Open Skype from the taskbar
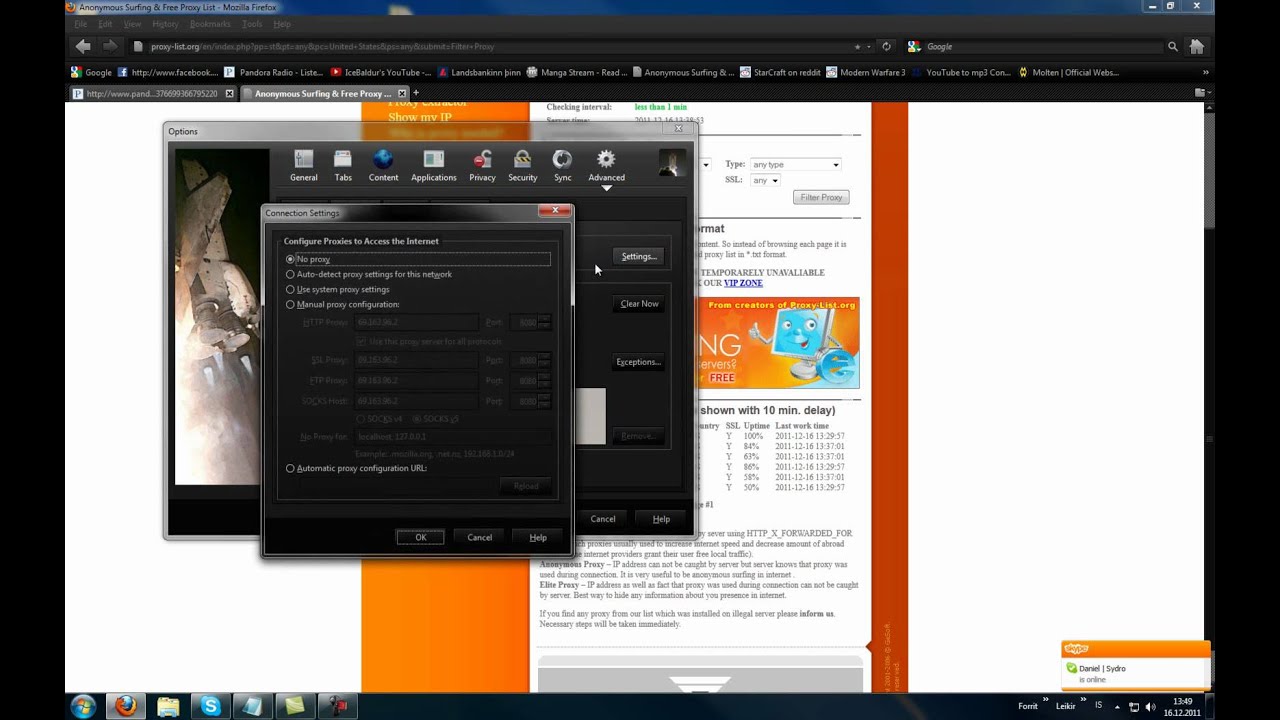The height and width of the screenshot is (720, 1280). click(210, 706)
